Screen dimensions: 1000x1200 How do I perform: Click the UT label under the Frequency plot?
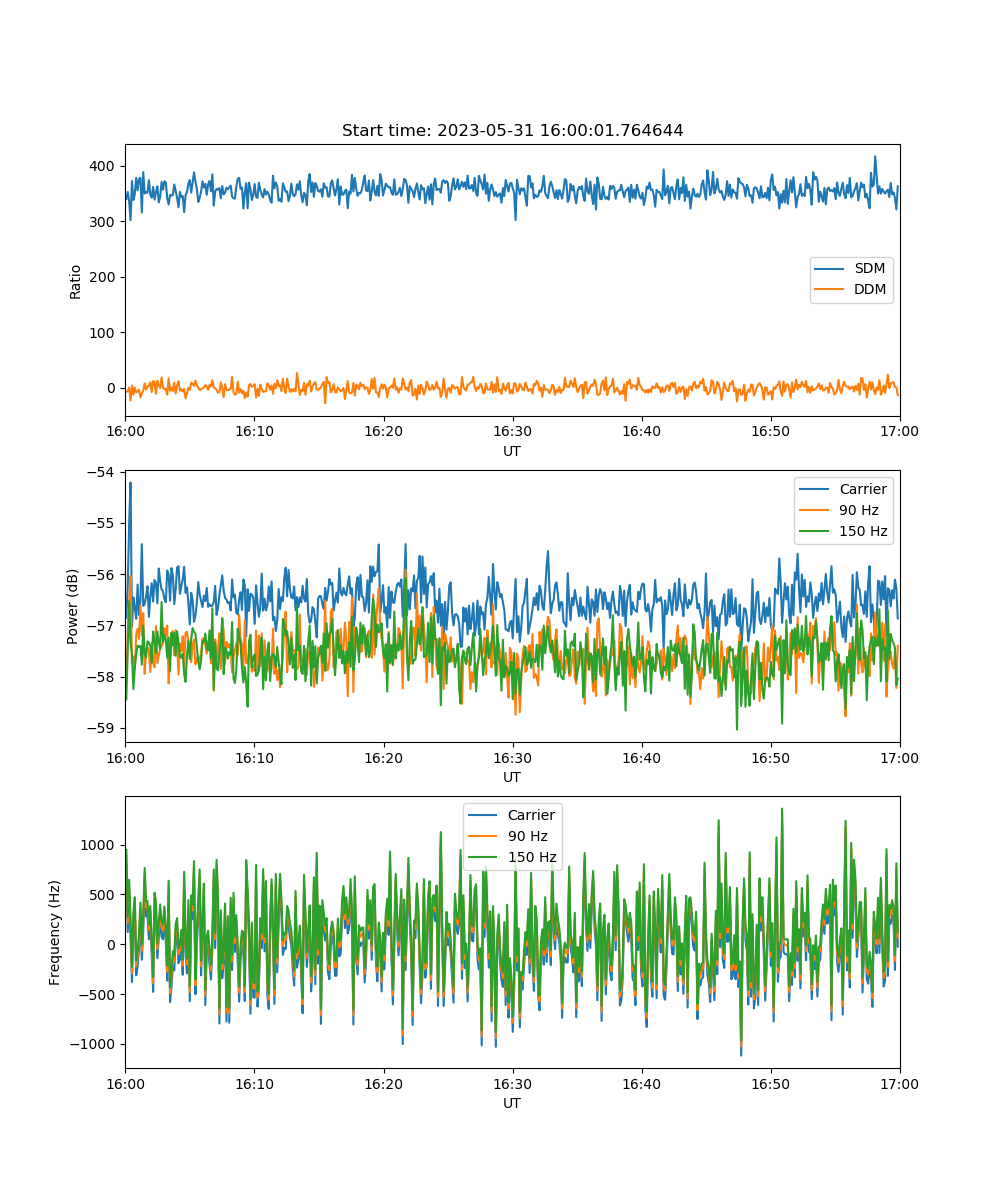coord(512,1103)
